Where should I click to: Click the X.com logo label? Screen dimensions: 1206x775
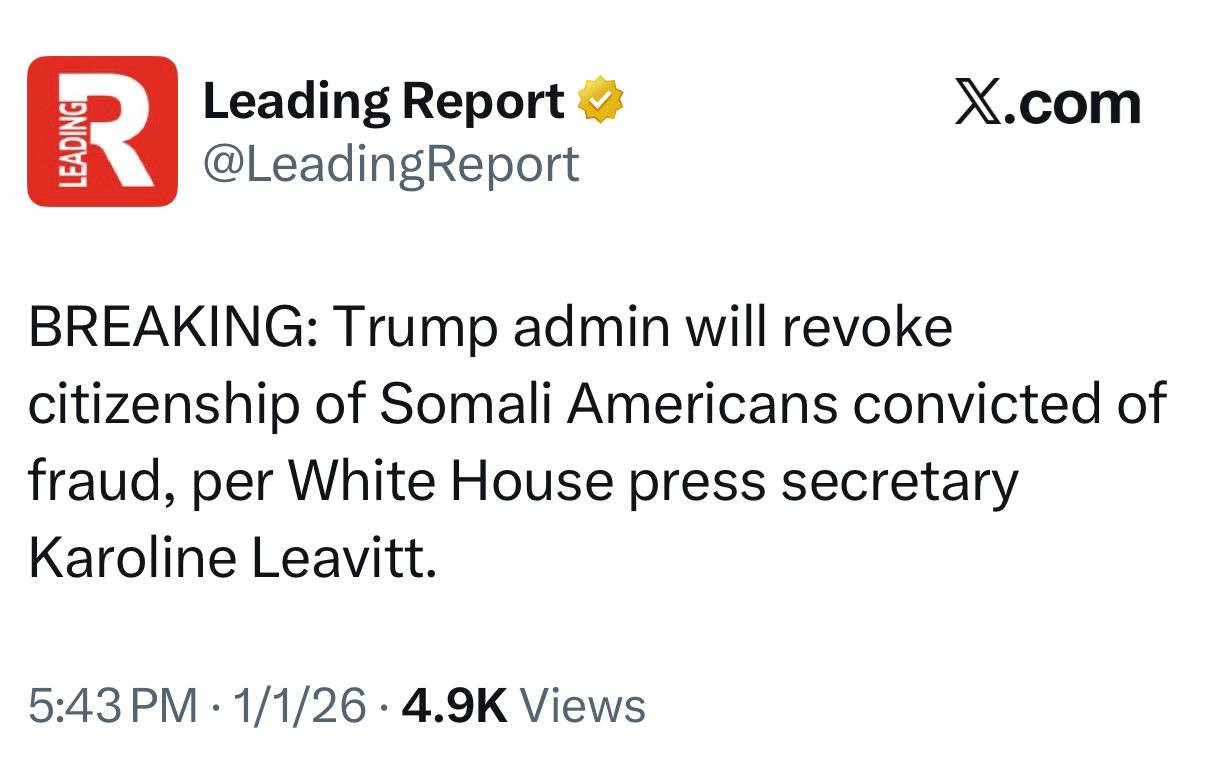pyautogui.click(x=1047, y=103)
